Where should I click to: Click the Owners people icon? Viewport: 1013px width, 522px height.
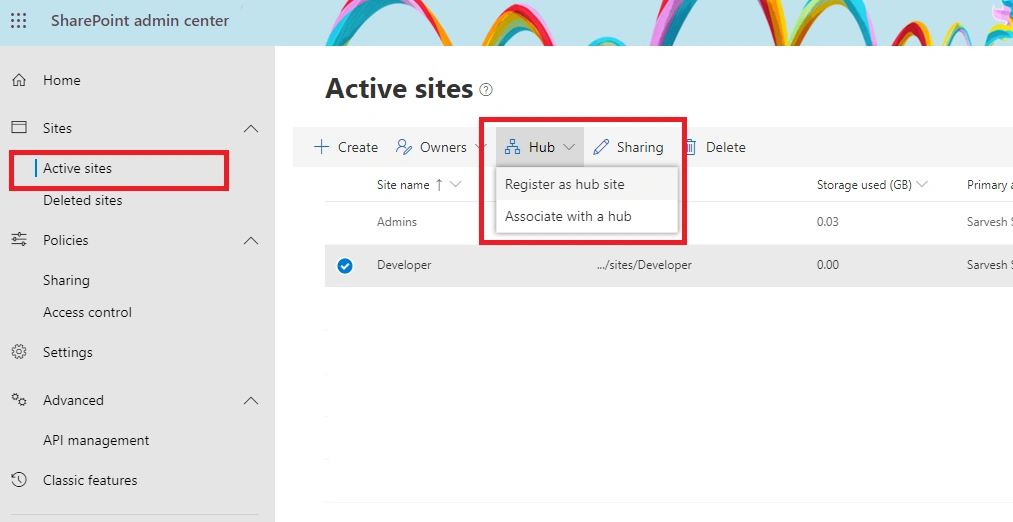tap(404, 147)
